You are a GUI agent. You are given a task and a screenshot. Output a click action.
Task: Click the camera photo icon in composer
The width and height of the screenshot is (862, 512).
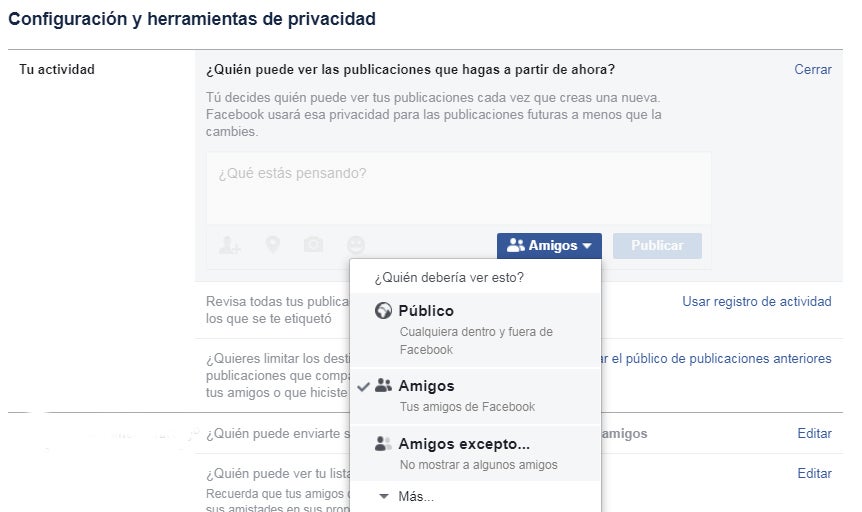point(313,244)
